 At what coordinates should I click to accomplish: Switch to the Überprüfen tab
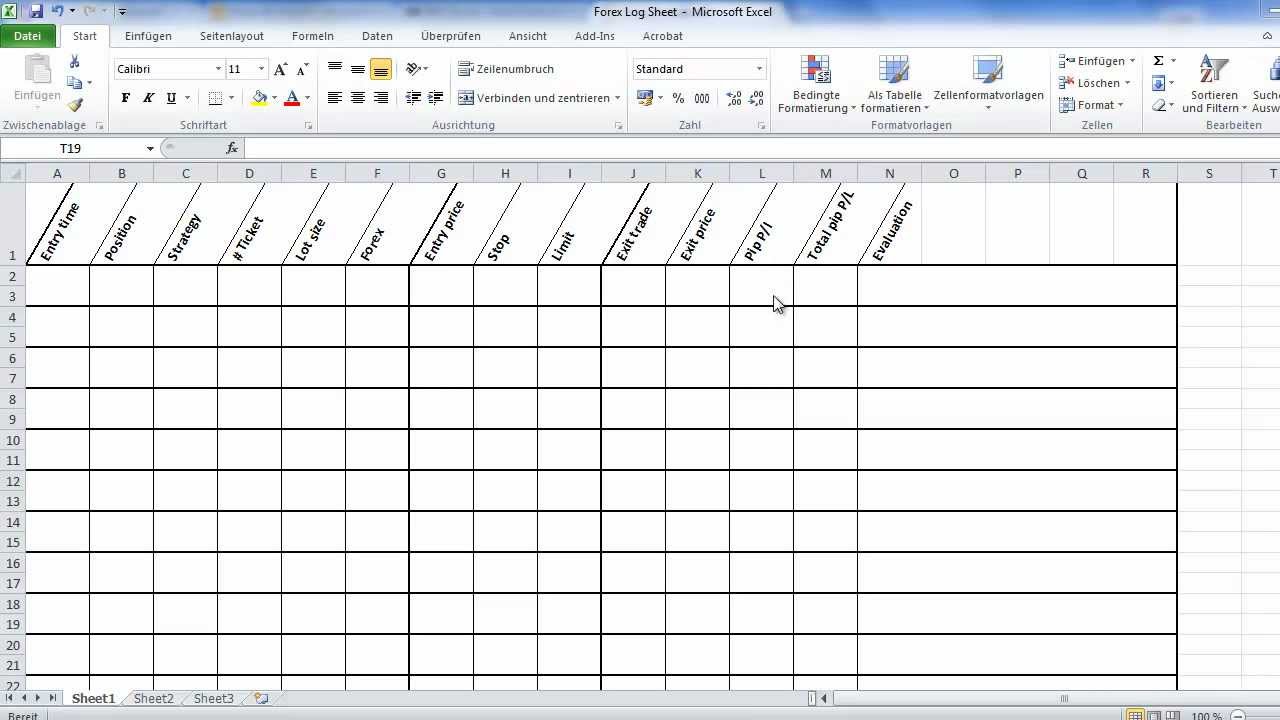[451, 36]
